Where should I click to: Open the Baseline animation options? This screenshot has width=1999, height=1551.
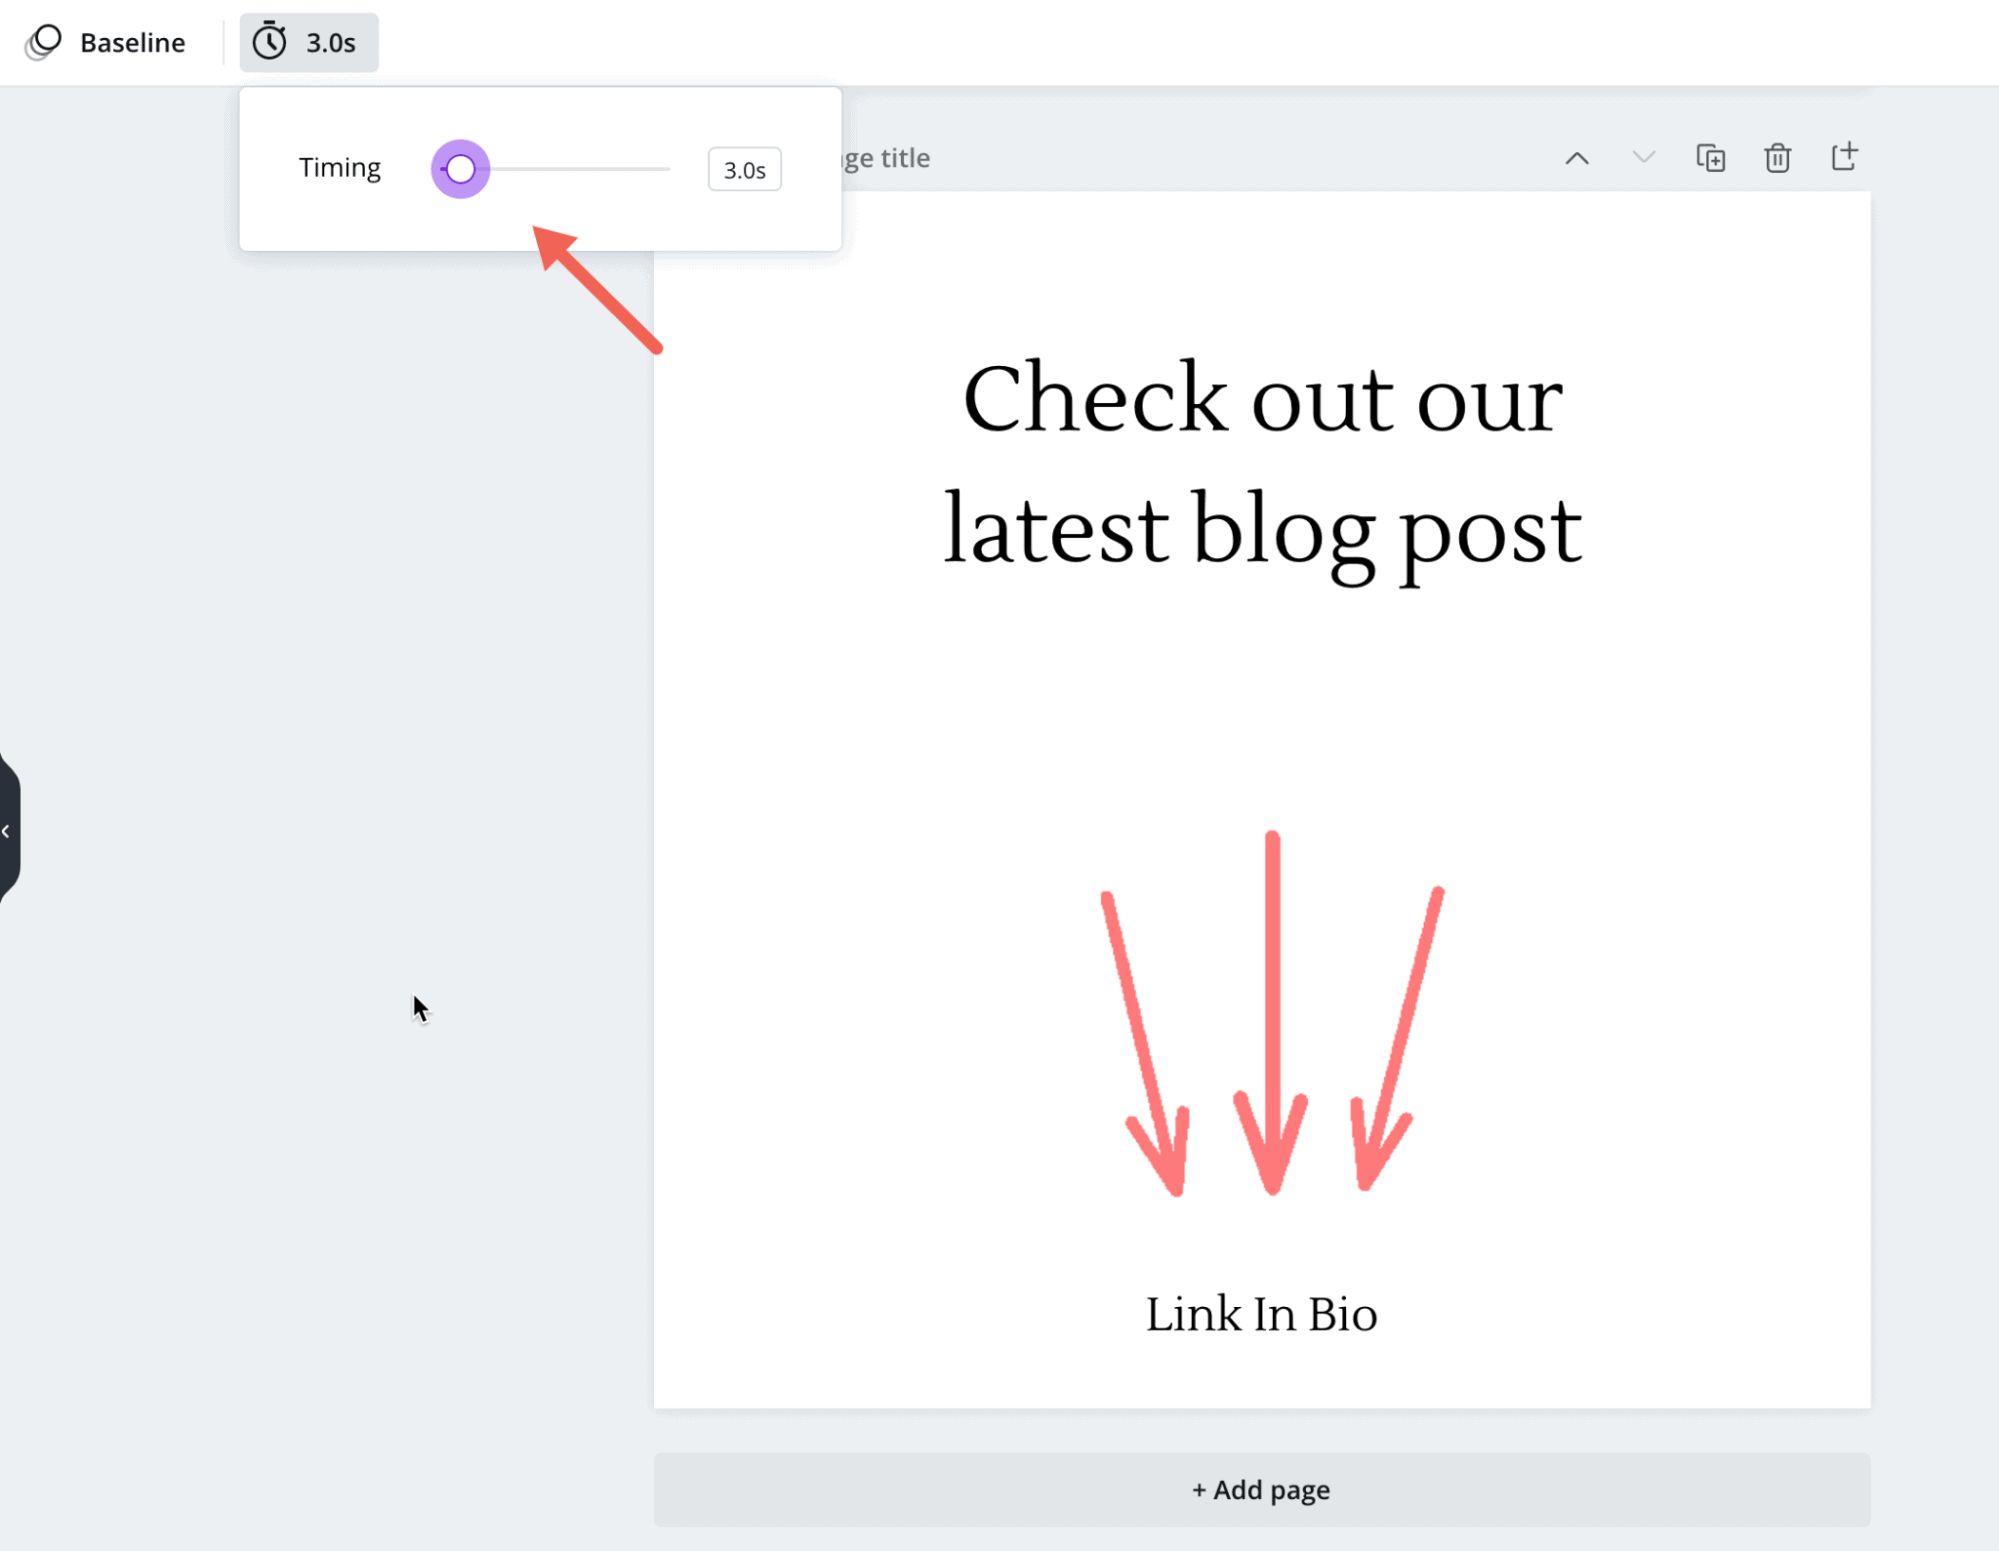pos(106,42)
